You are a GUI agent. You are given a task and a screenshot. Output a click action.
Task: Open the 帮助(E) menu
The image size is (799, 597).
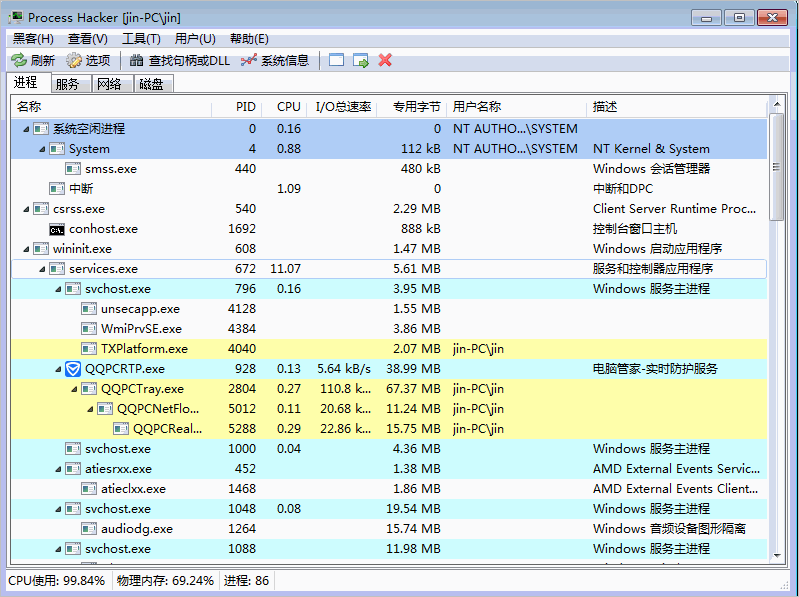(249, 39)
